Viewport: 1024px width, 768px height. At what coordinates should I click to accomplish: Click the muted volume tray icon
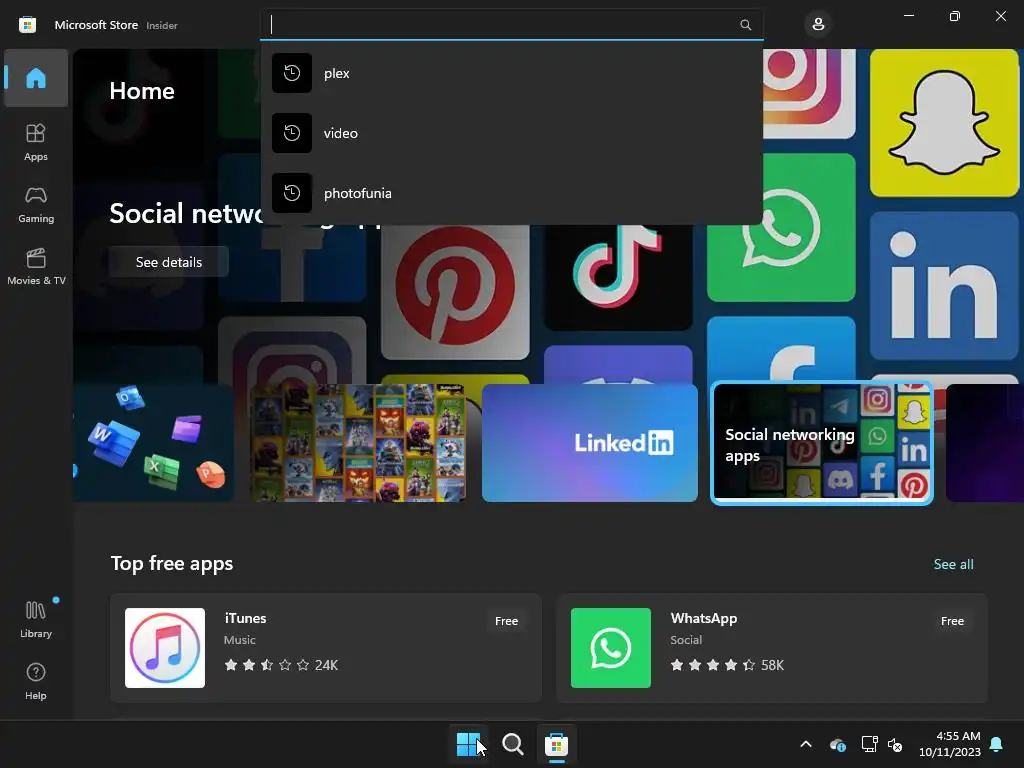895,744
